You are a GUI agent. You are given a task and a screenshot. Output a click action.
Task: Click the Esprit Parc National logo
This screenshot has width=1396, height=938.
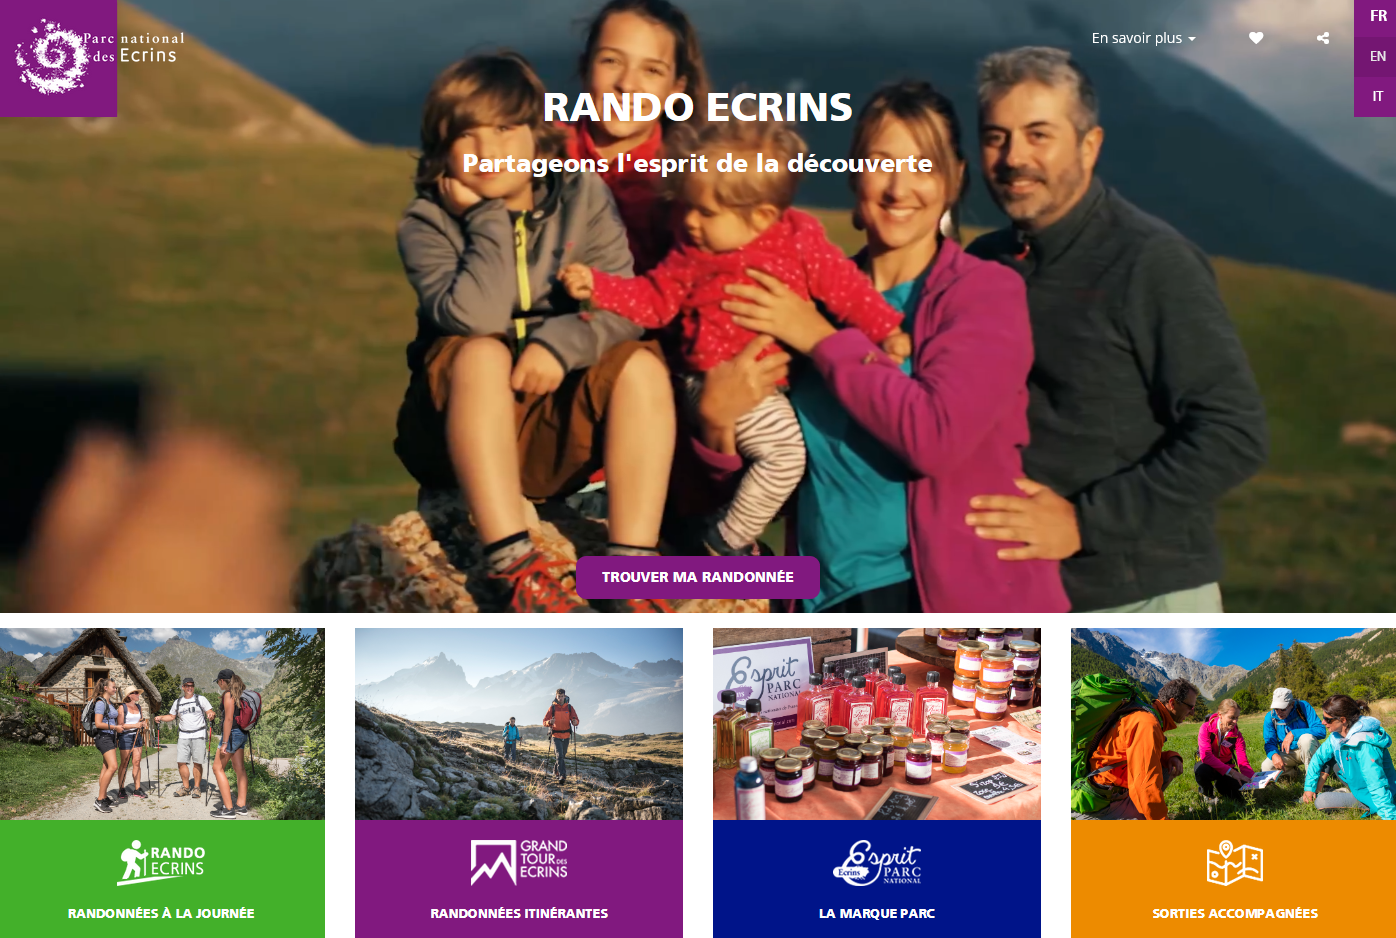coord(877,862)
